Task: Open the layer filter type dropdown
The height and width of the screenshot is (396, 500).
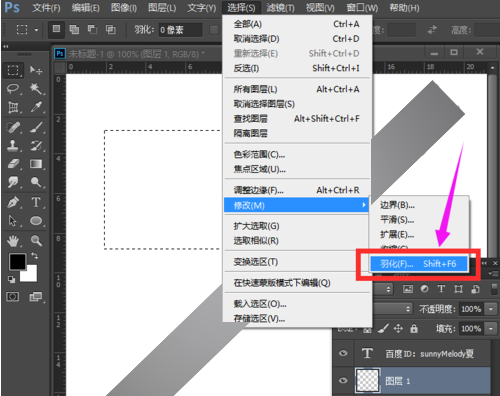Action: 383,289
